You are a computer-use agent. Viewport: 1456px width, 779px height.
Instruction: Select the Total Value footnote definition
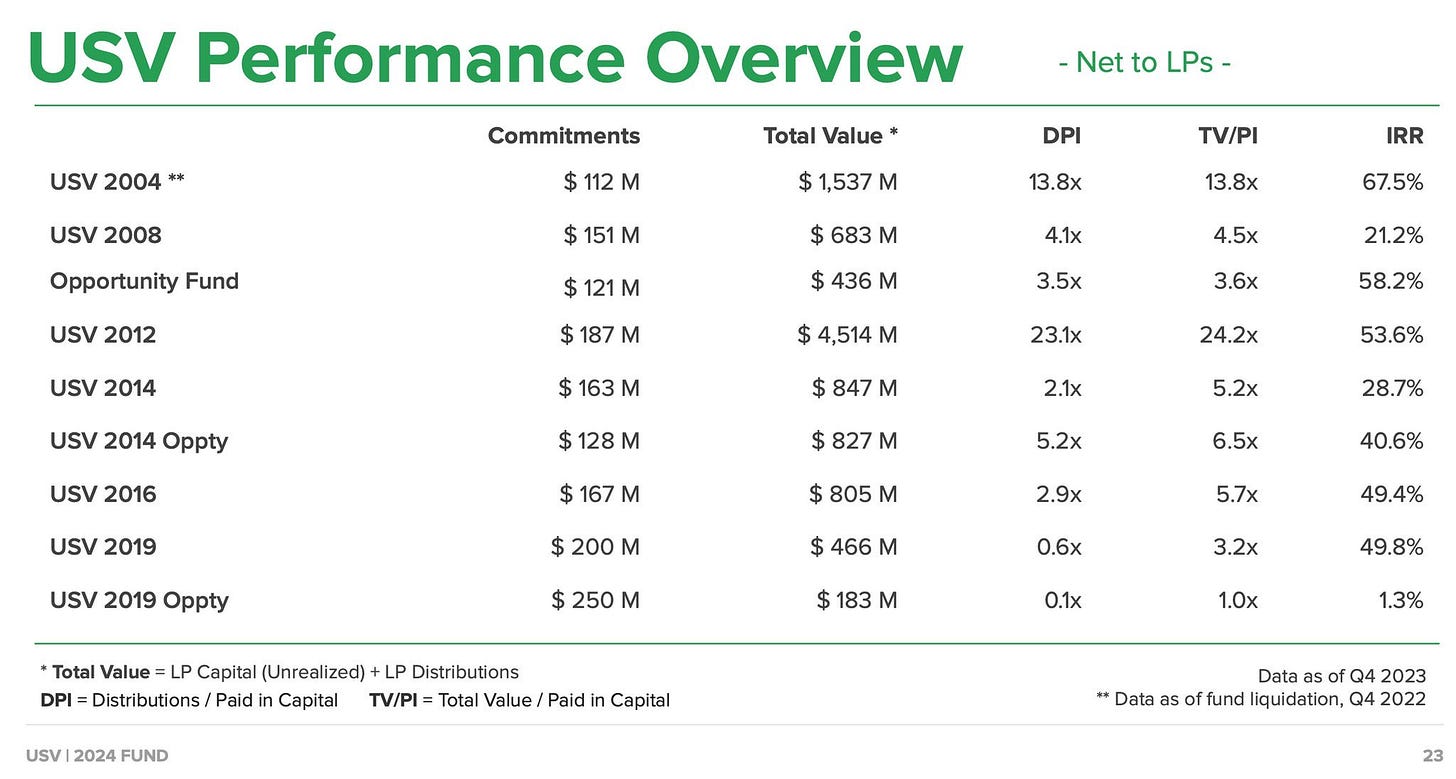tap(279, 671)
